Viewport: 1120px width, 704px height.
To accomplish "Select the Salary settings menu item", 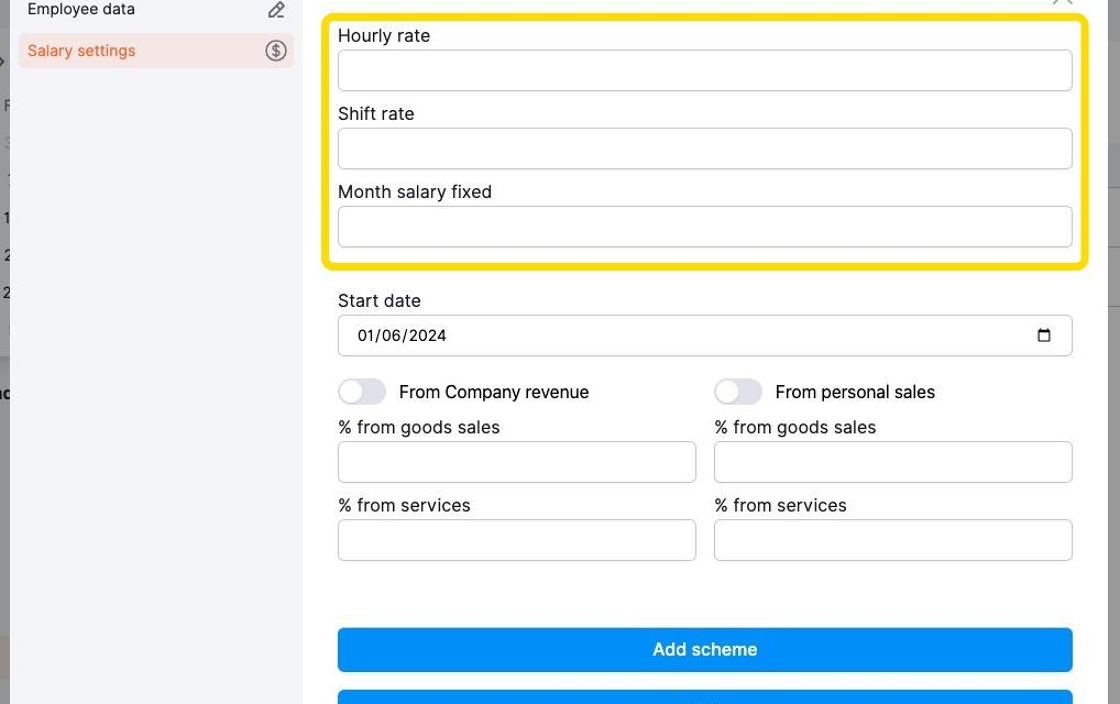I will 156,51.
